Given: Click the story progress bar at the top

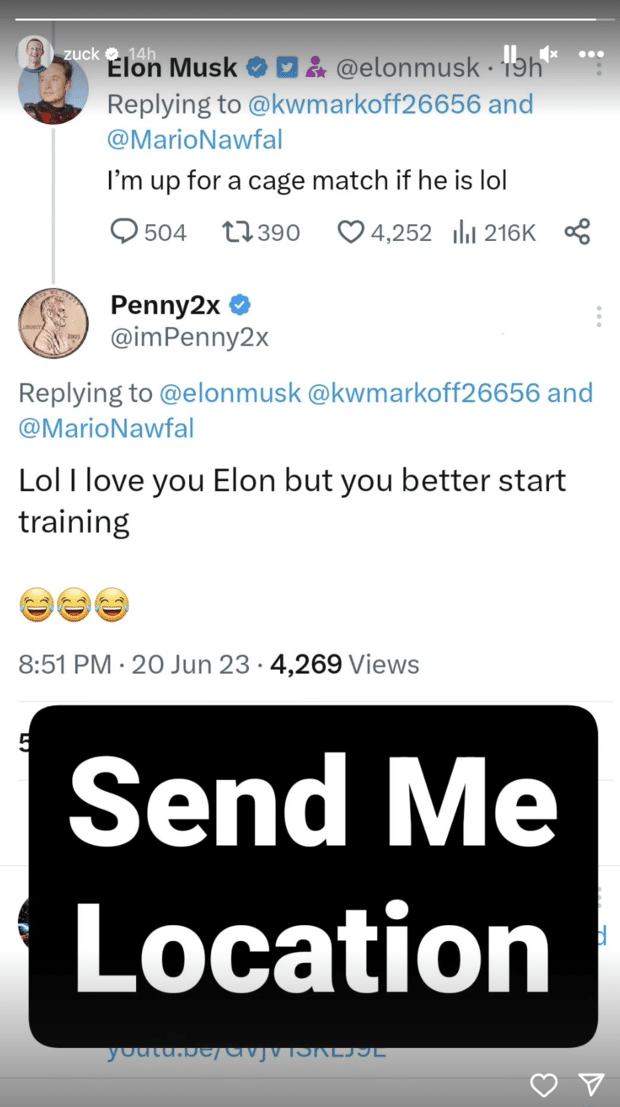Looking at the screenshot, I should 310,18.
